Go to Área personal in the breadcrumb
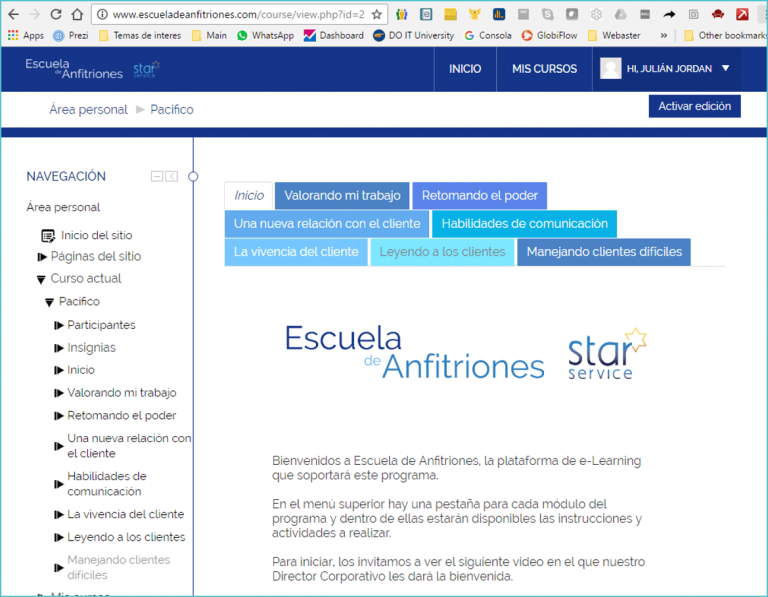 88,109
